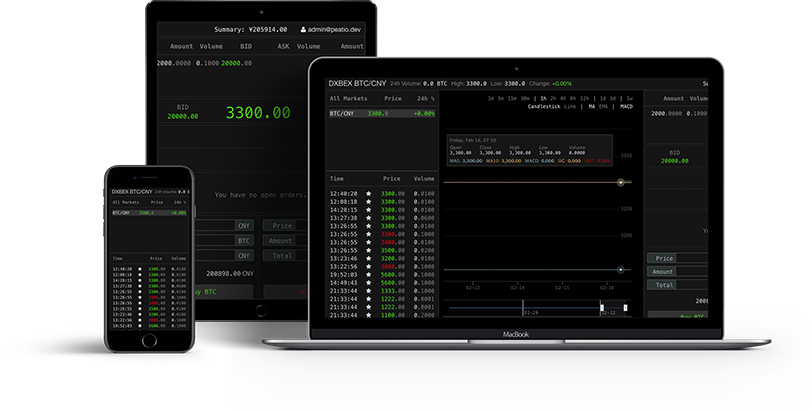The image size is (812, 411).
Task: Open the BTC/CNY market row on the laptop
Action: pos(382,113)
